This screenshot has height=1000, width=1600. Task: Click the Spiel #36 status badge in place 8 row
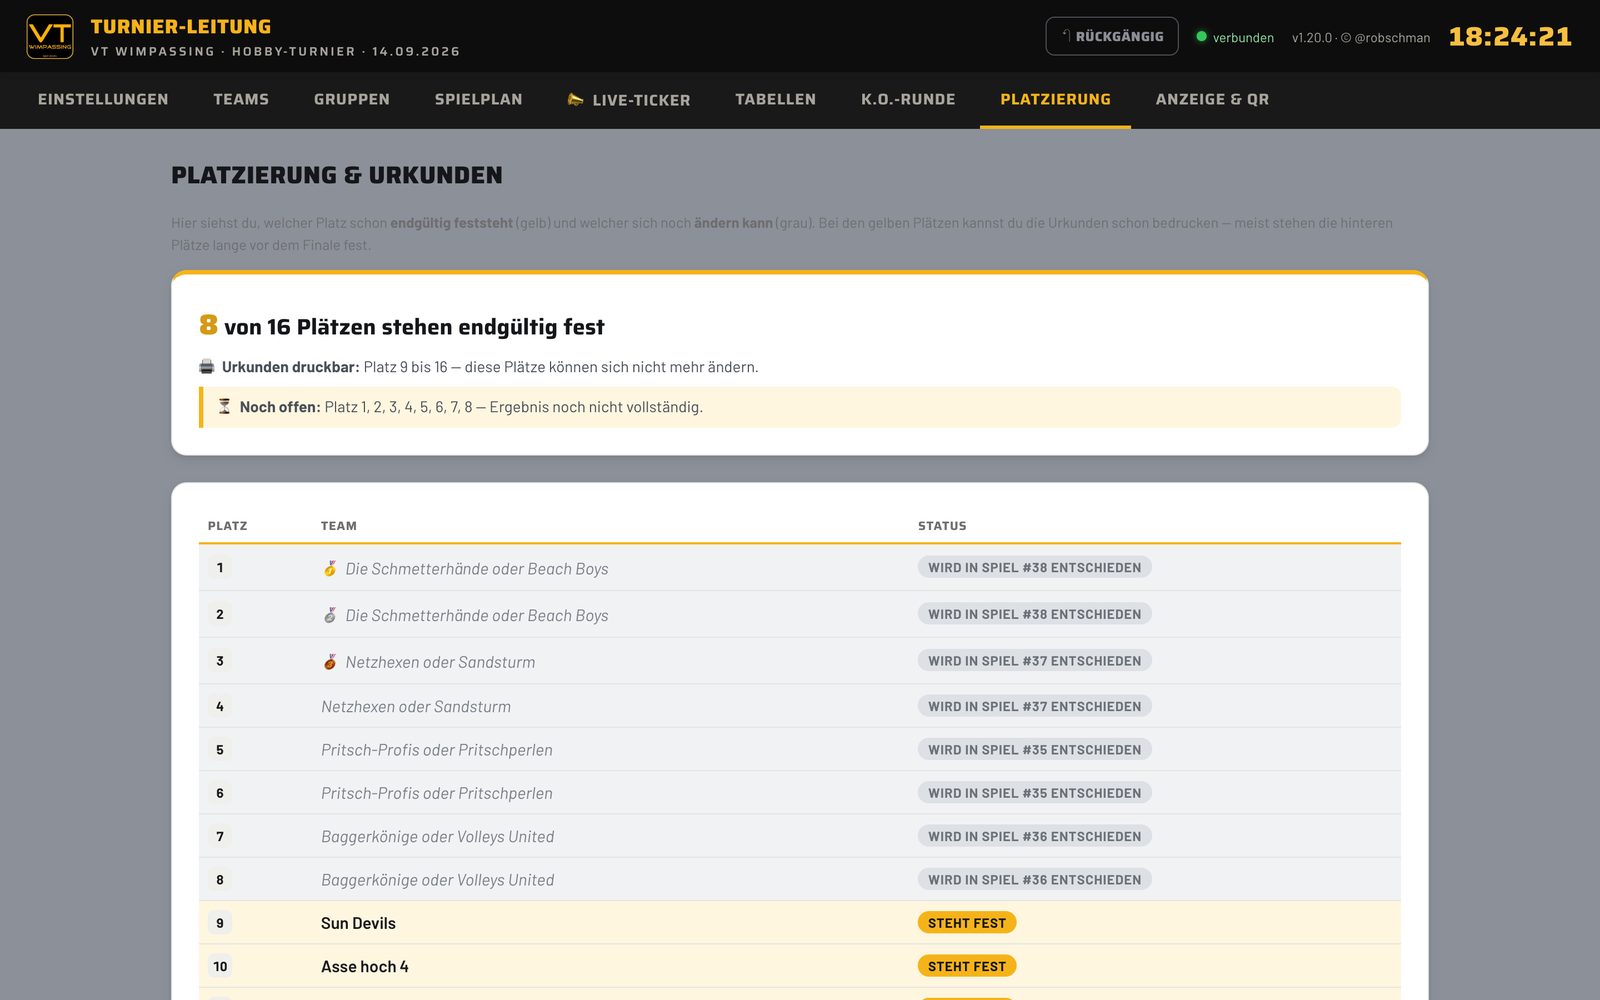tap(1035, 880)
